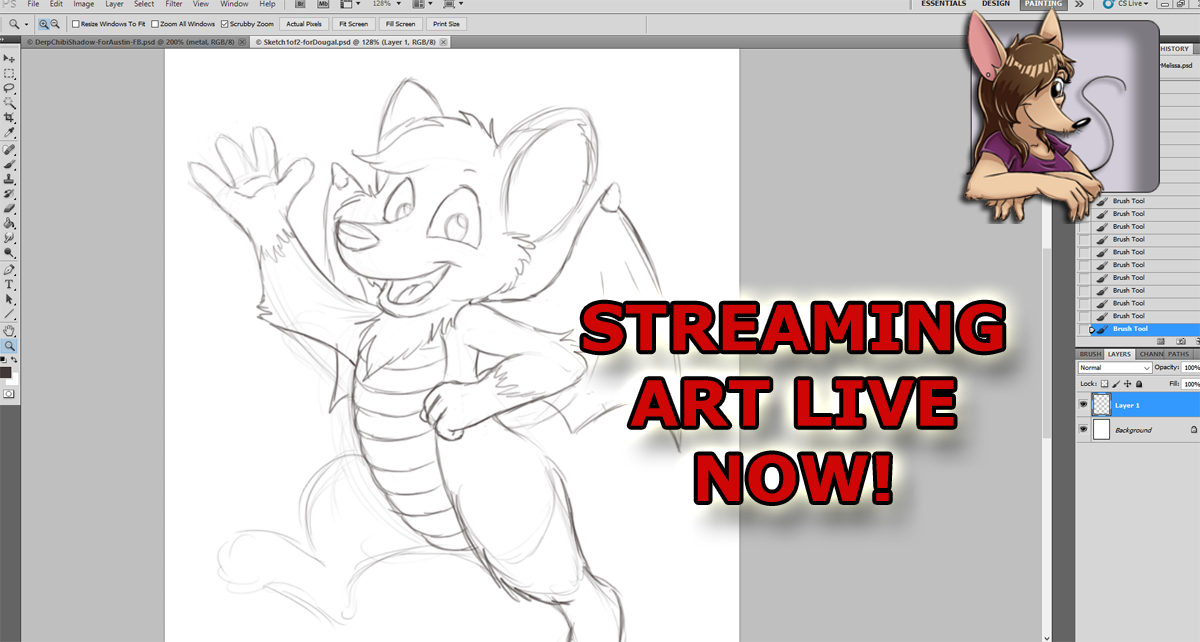This screenshot has height=642, width=1200.
Task: Click the foreground color swatch
Action: pyautogui.click(x=6, y=372)
